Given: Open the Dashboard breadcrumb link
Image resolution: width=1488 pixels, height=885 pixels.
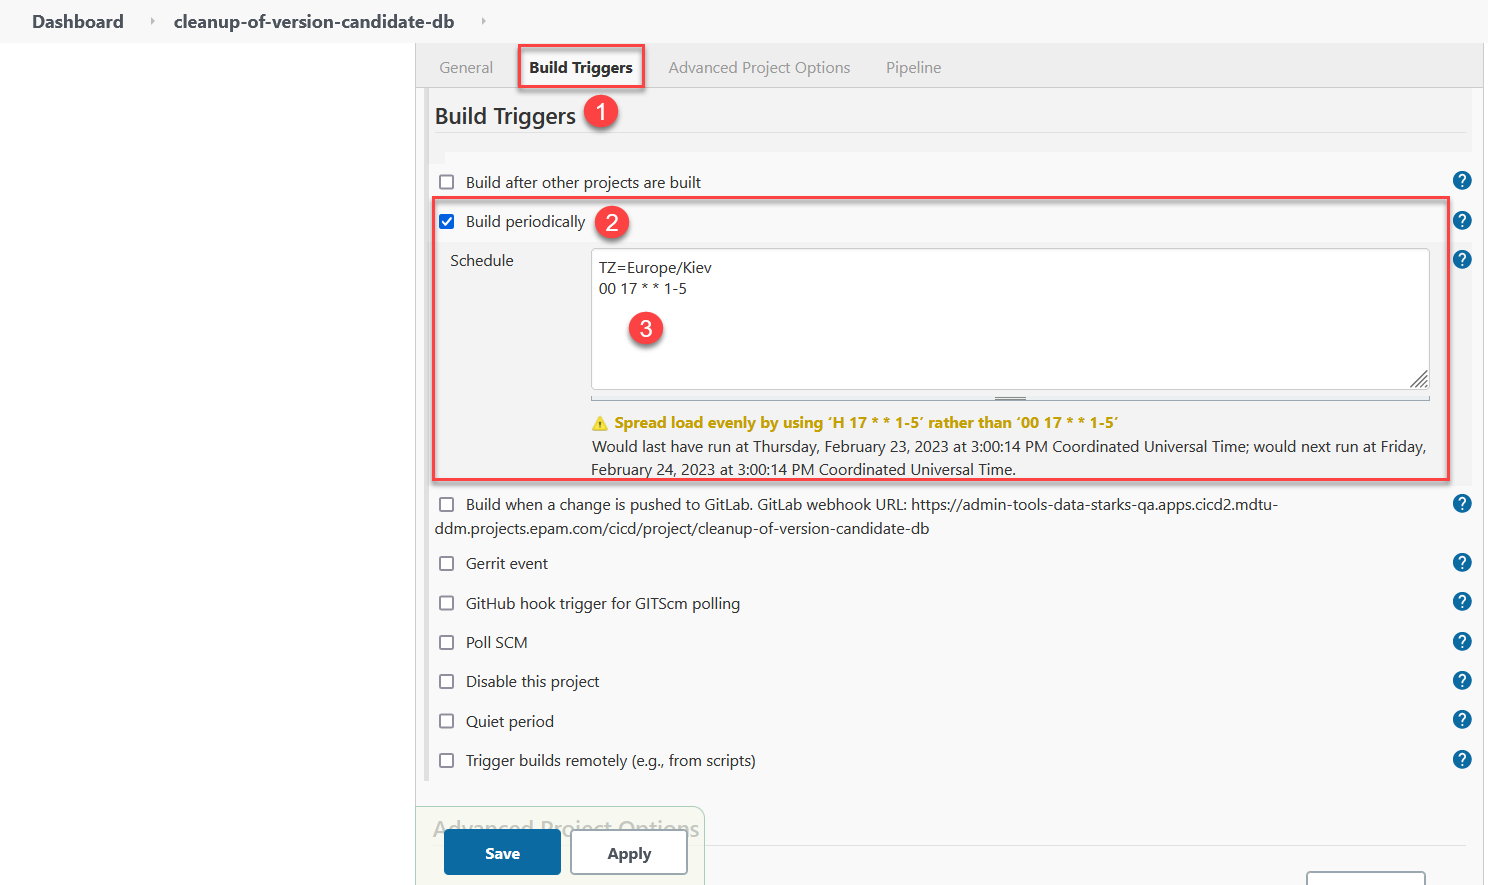Looking at the screenshot, I should point(78,21).
